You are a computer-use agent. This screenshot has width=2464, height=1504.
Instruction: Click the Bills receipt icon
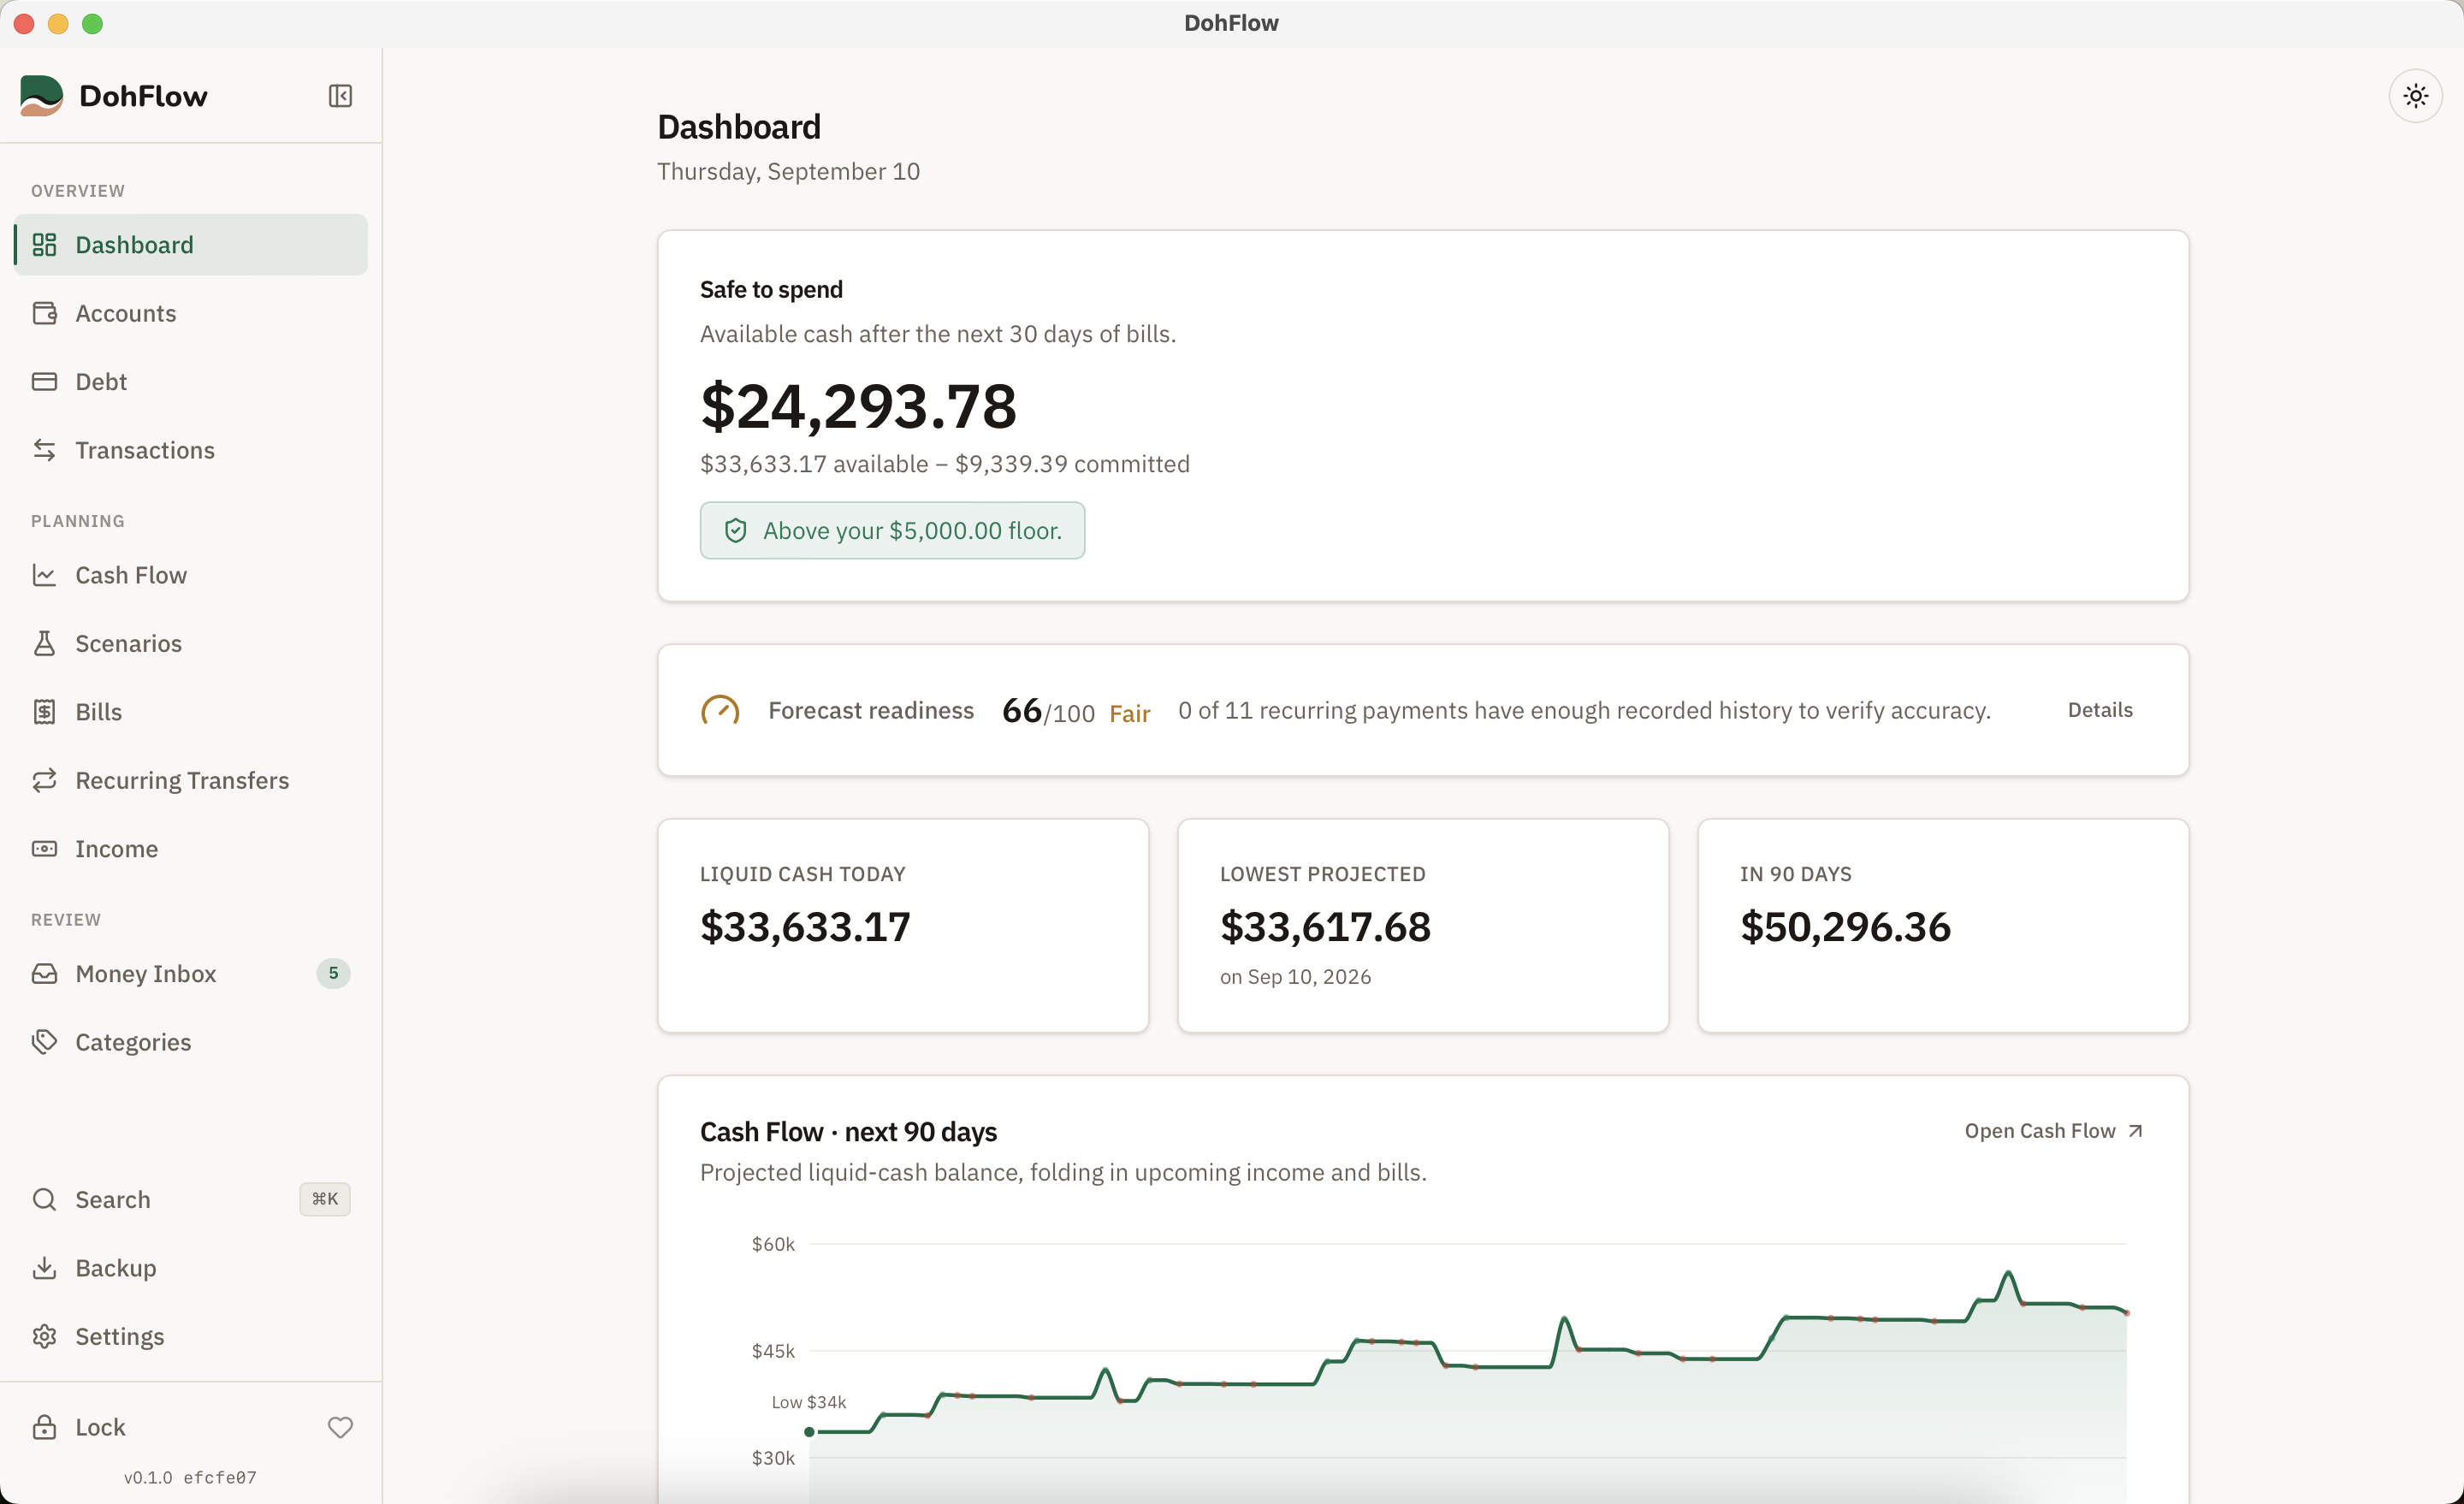[44, 712]
